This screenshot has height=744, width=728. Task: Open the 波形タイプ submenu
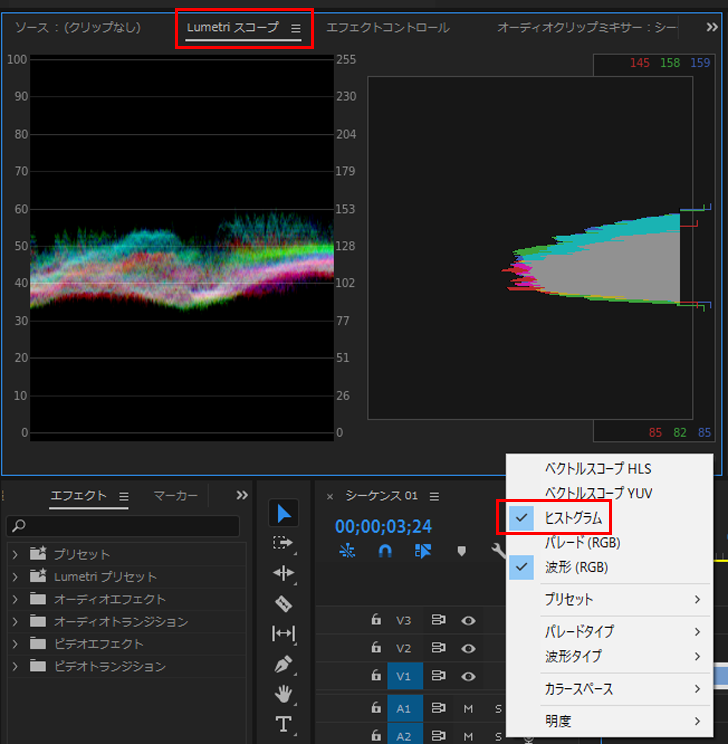610,656
